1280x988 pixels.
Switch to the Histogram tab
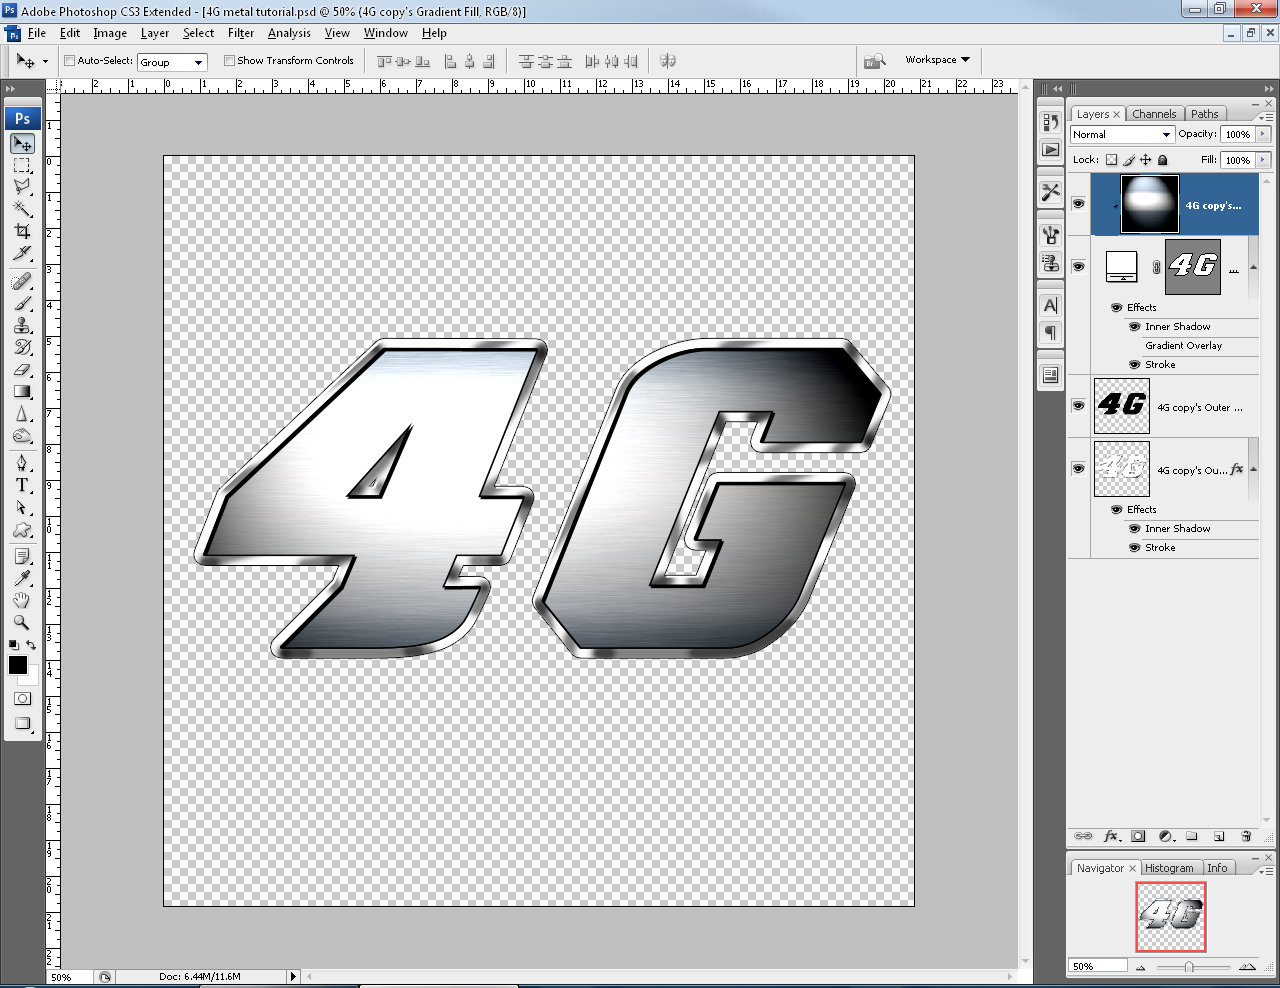pyautogui.click(x=1169, y=868)
